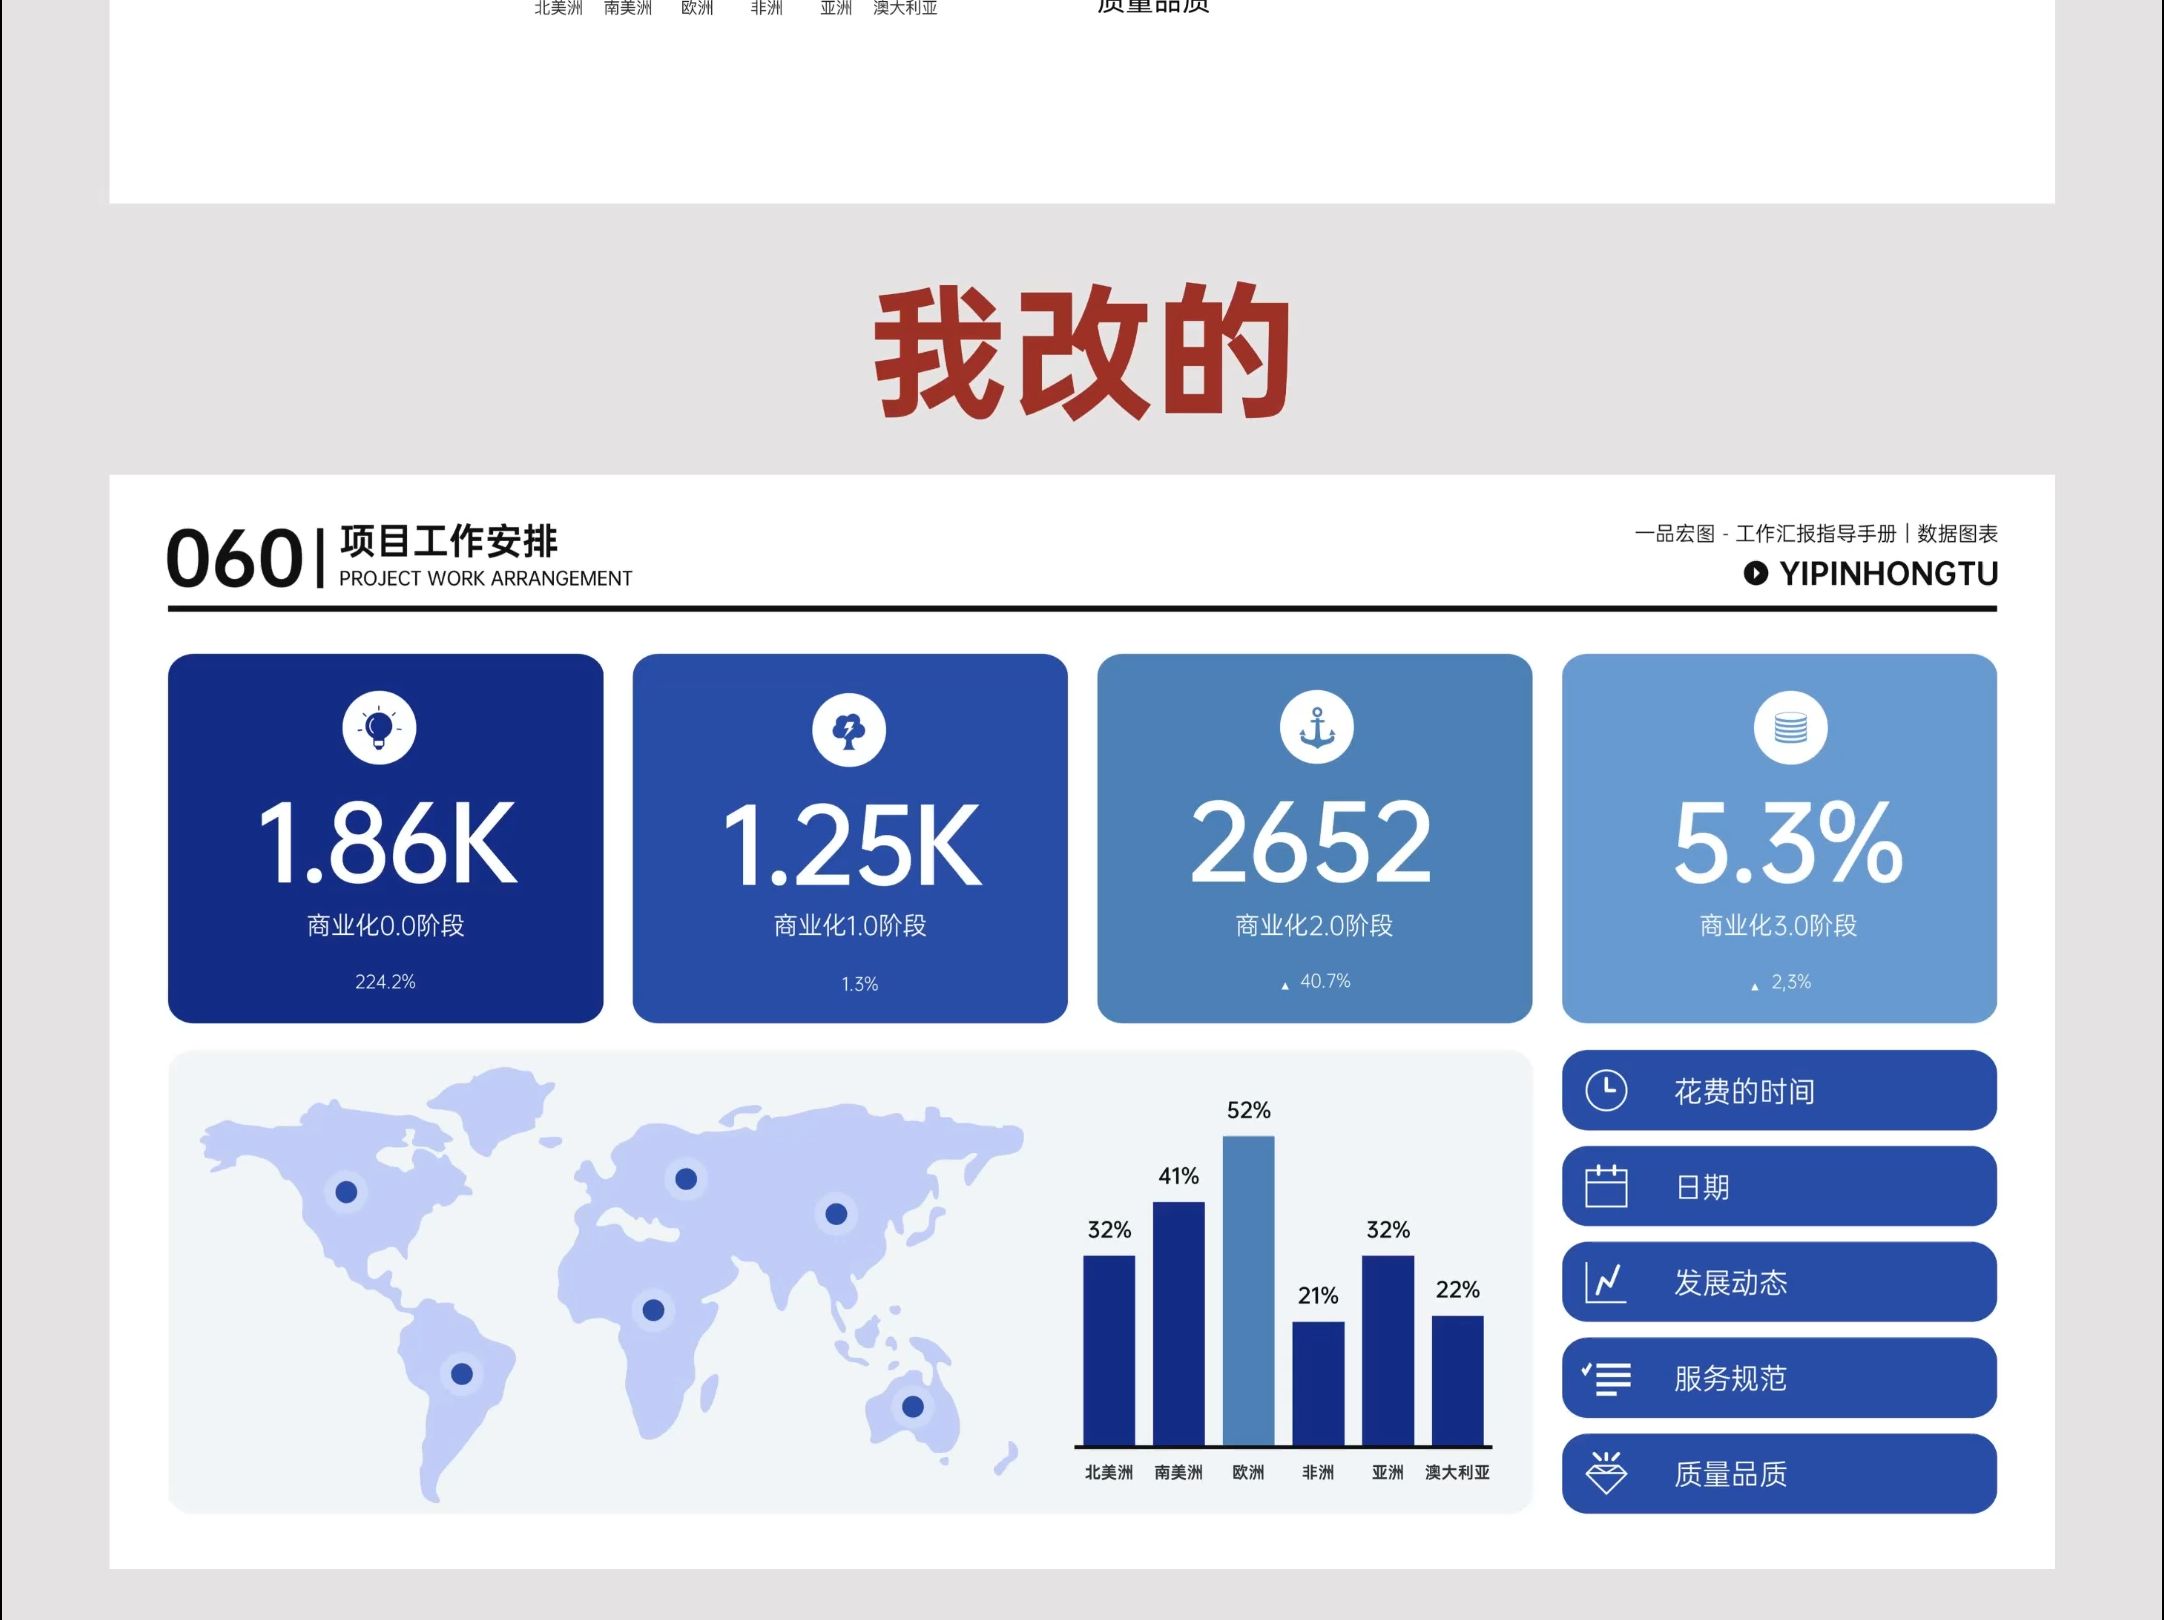Click the 1.25K value
Viewport: 2164px width, 1620px height.
pyautogui.click(x=852, y=845)
